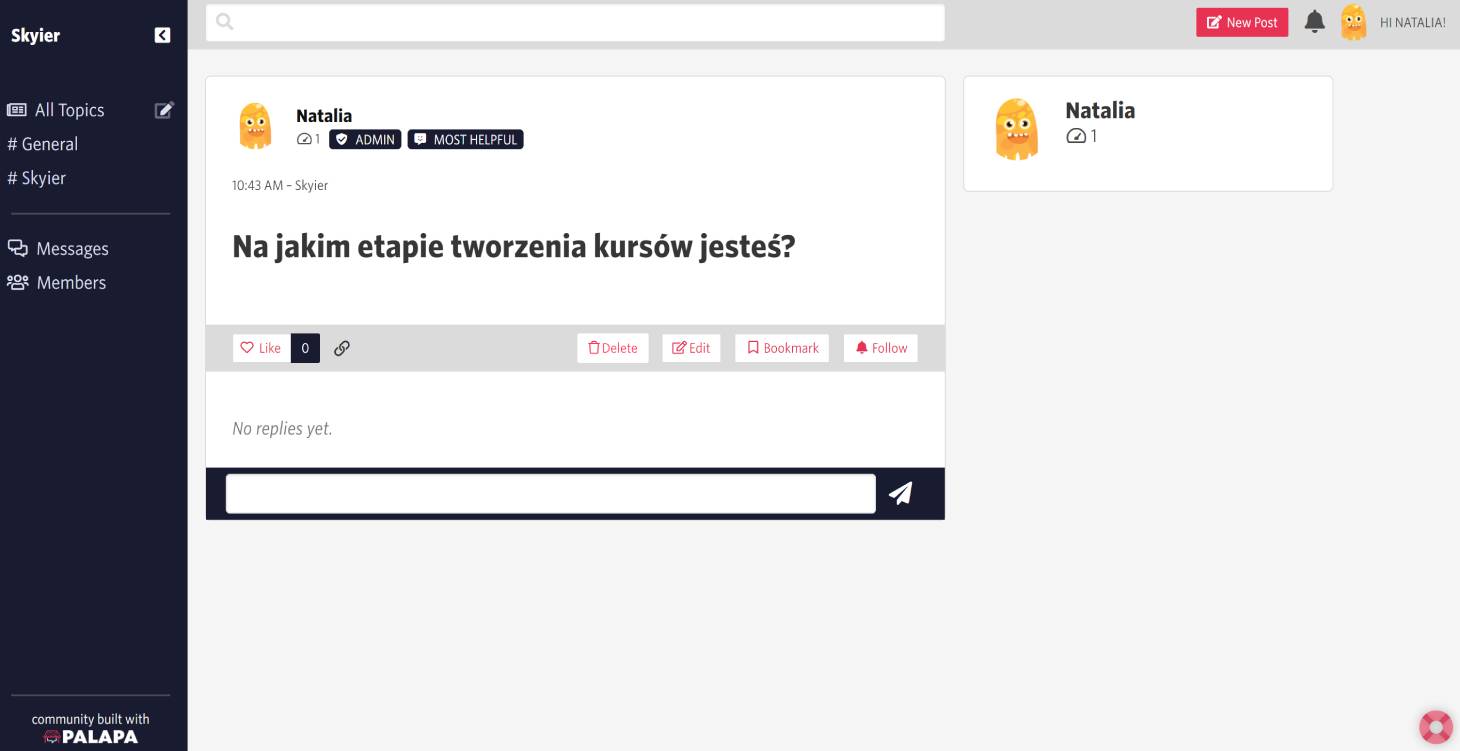
Task: Focus the reply text field
Action: click(550, 494)
